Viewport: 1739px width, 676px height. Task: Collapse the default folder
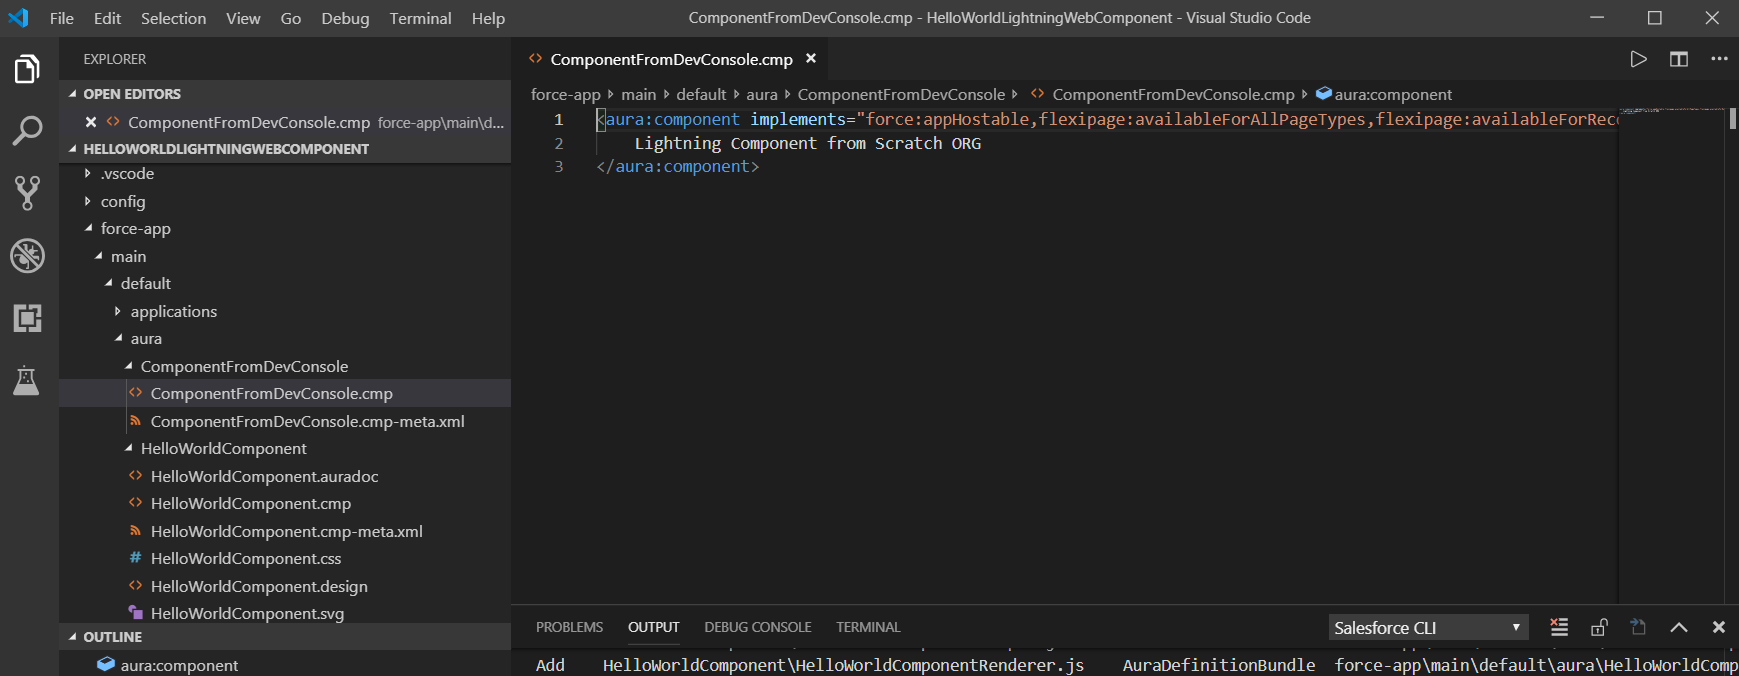285,284
